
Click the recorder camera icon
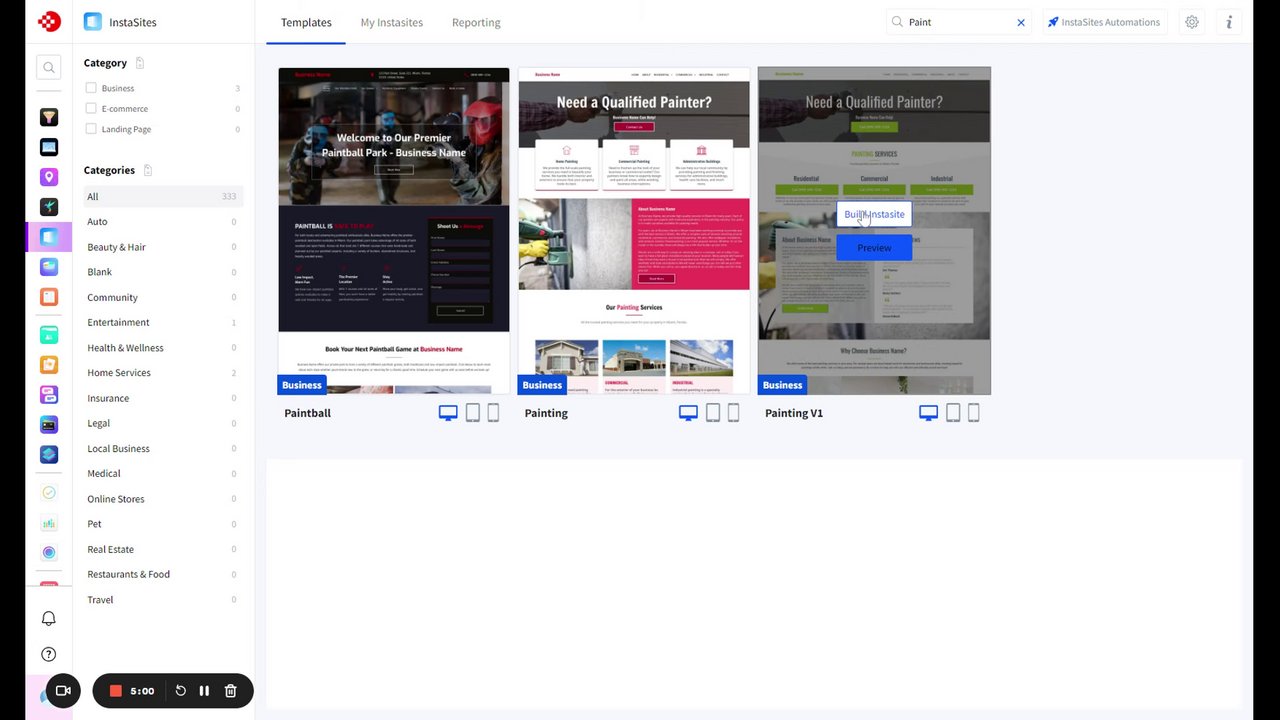(63, 691)
